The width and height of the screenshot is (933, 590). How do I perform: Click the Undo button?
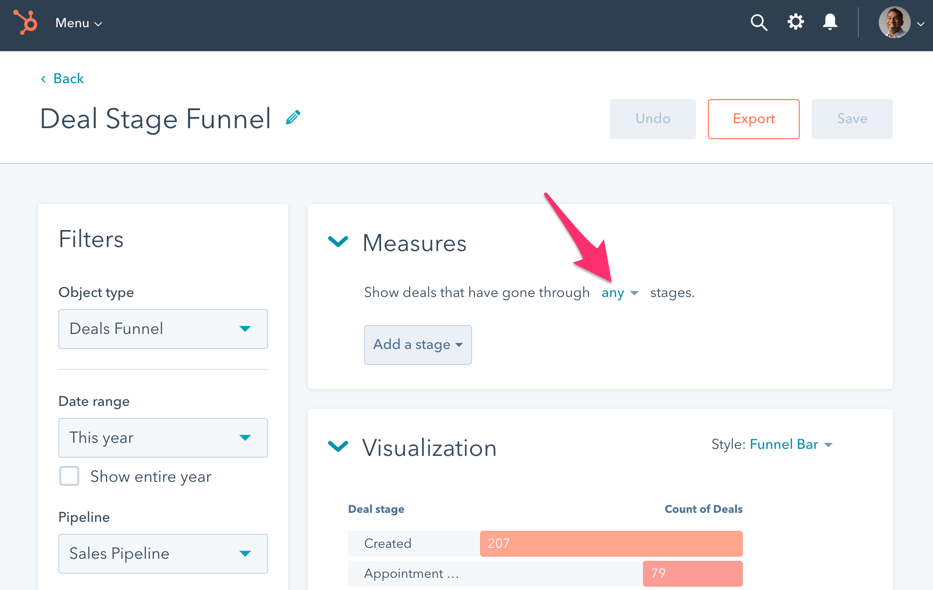[652, 118]
